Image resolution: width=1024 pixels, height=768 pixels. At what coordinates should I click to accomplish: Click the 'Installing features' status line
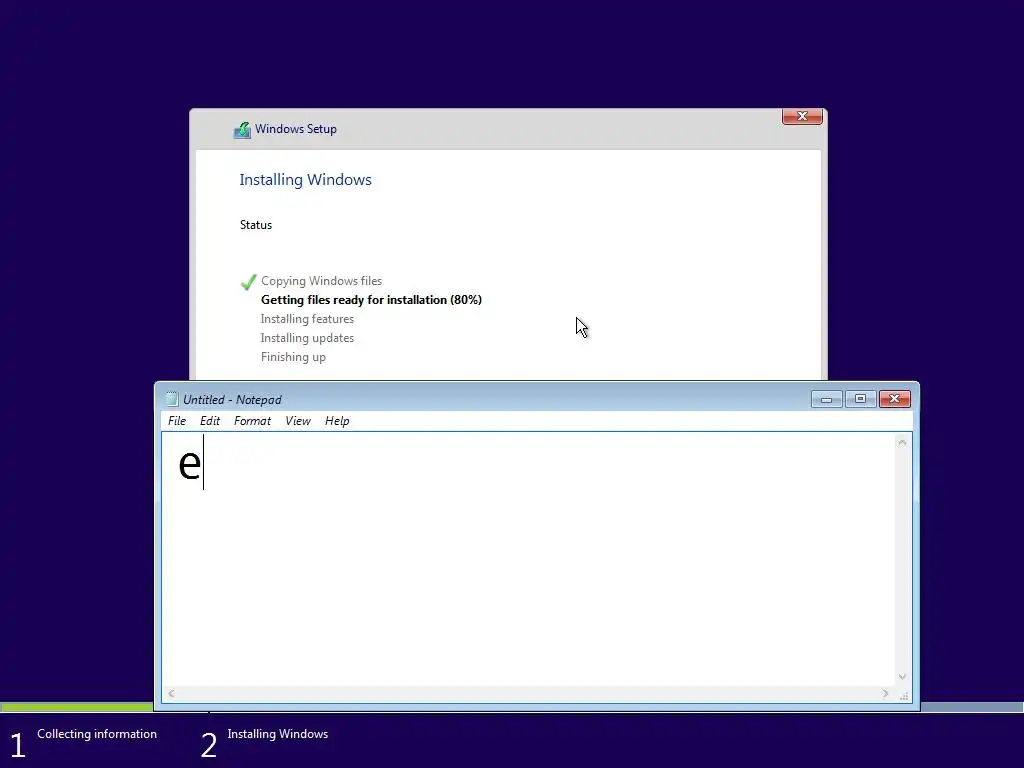(x=307, y=319)
